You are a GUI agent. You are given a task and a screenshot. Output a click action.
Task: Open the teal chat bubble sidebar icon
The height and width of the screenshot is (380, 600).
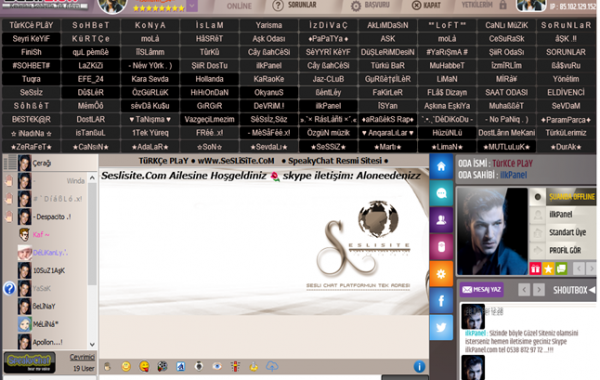coord(441,193)
